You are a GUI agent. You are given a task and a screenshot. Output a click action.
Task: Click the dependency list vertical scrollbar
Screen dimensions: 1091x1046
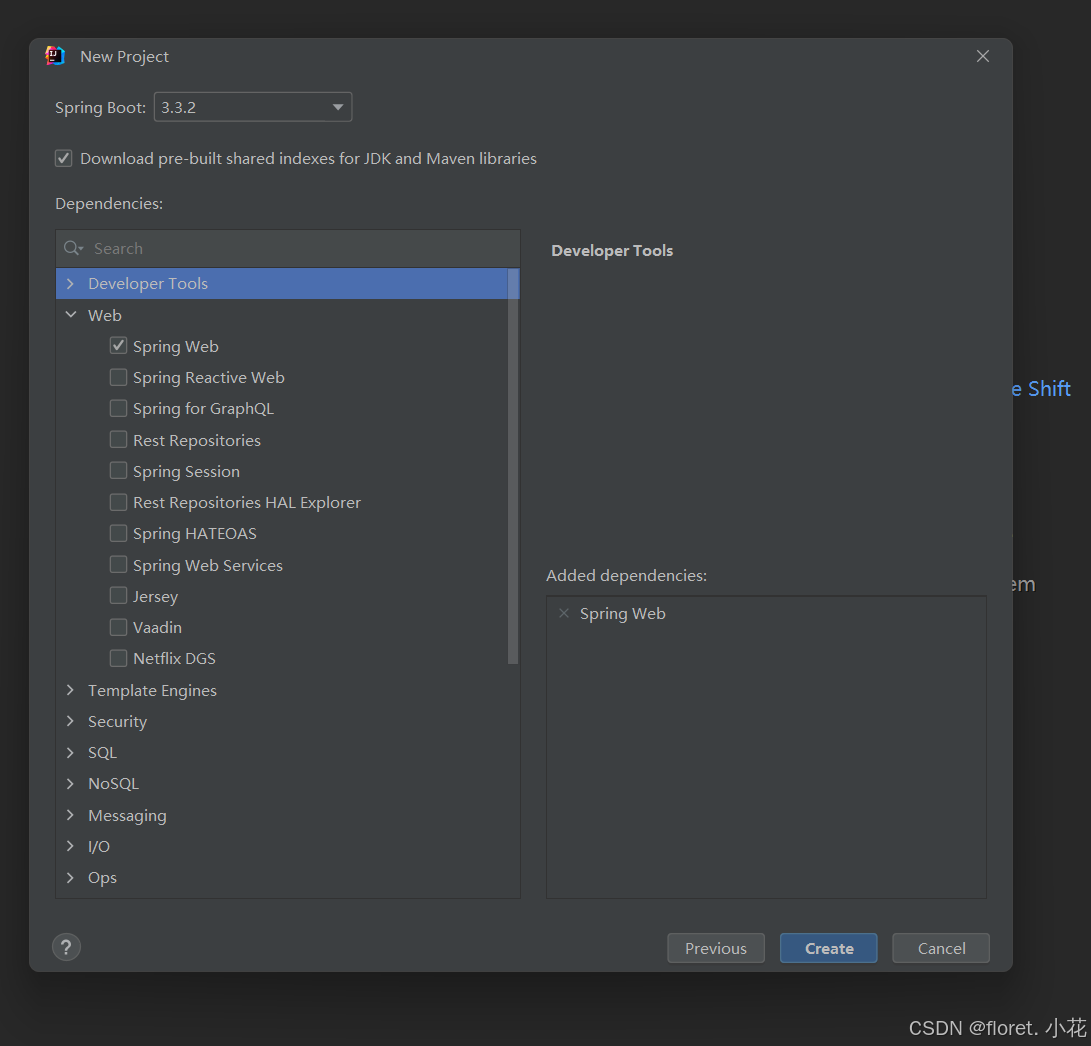(513, 466)
